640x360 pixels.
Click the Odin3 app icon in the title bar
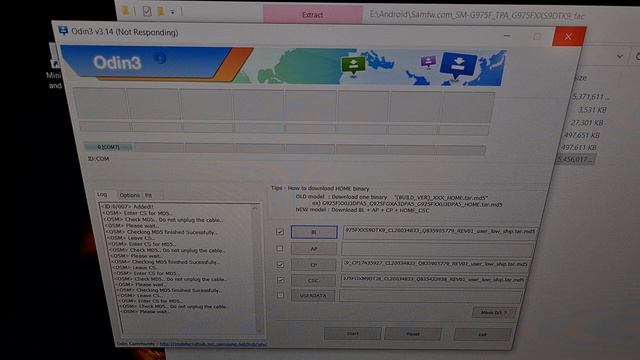tap(63, 31)
